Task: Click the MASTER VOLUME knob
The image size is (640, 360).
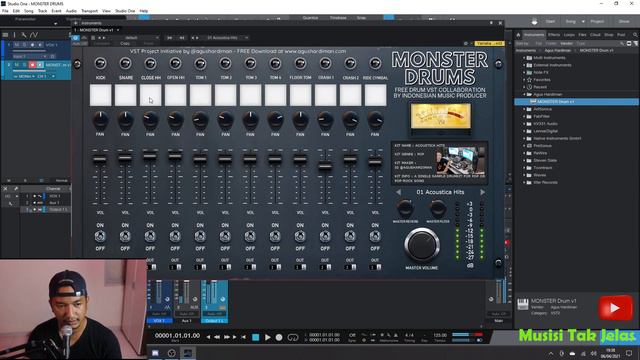Action: pos(422,245)
